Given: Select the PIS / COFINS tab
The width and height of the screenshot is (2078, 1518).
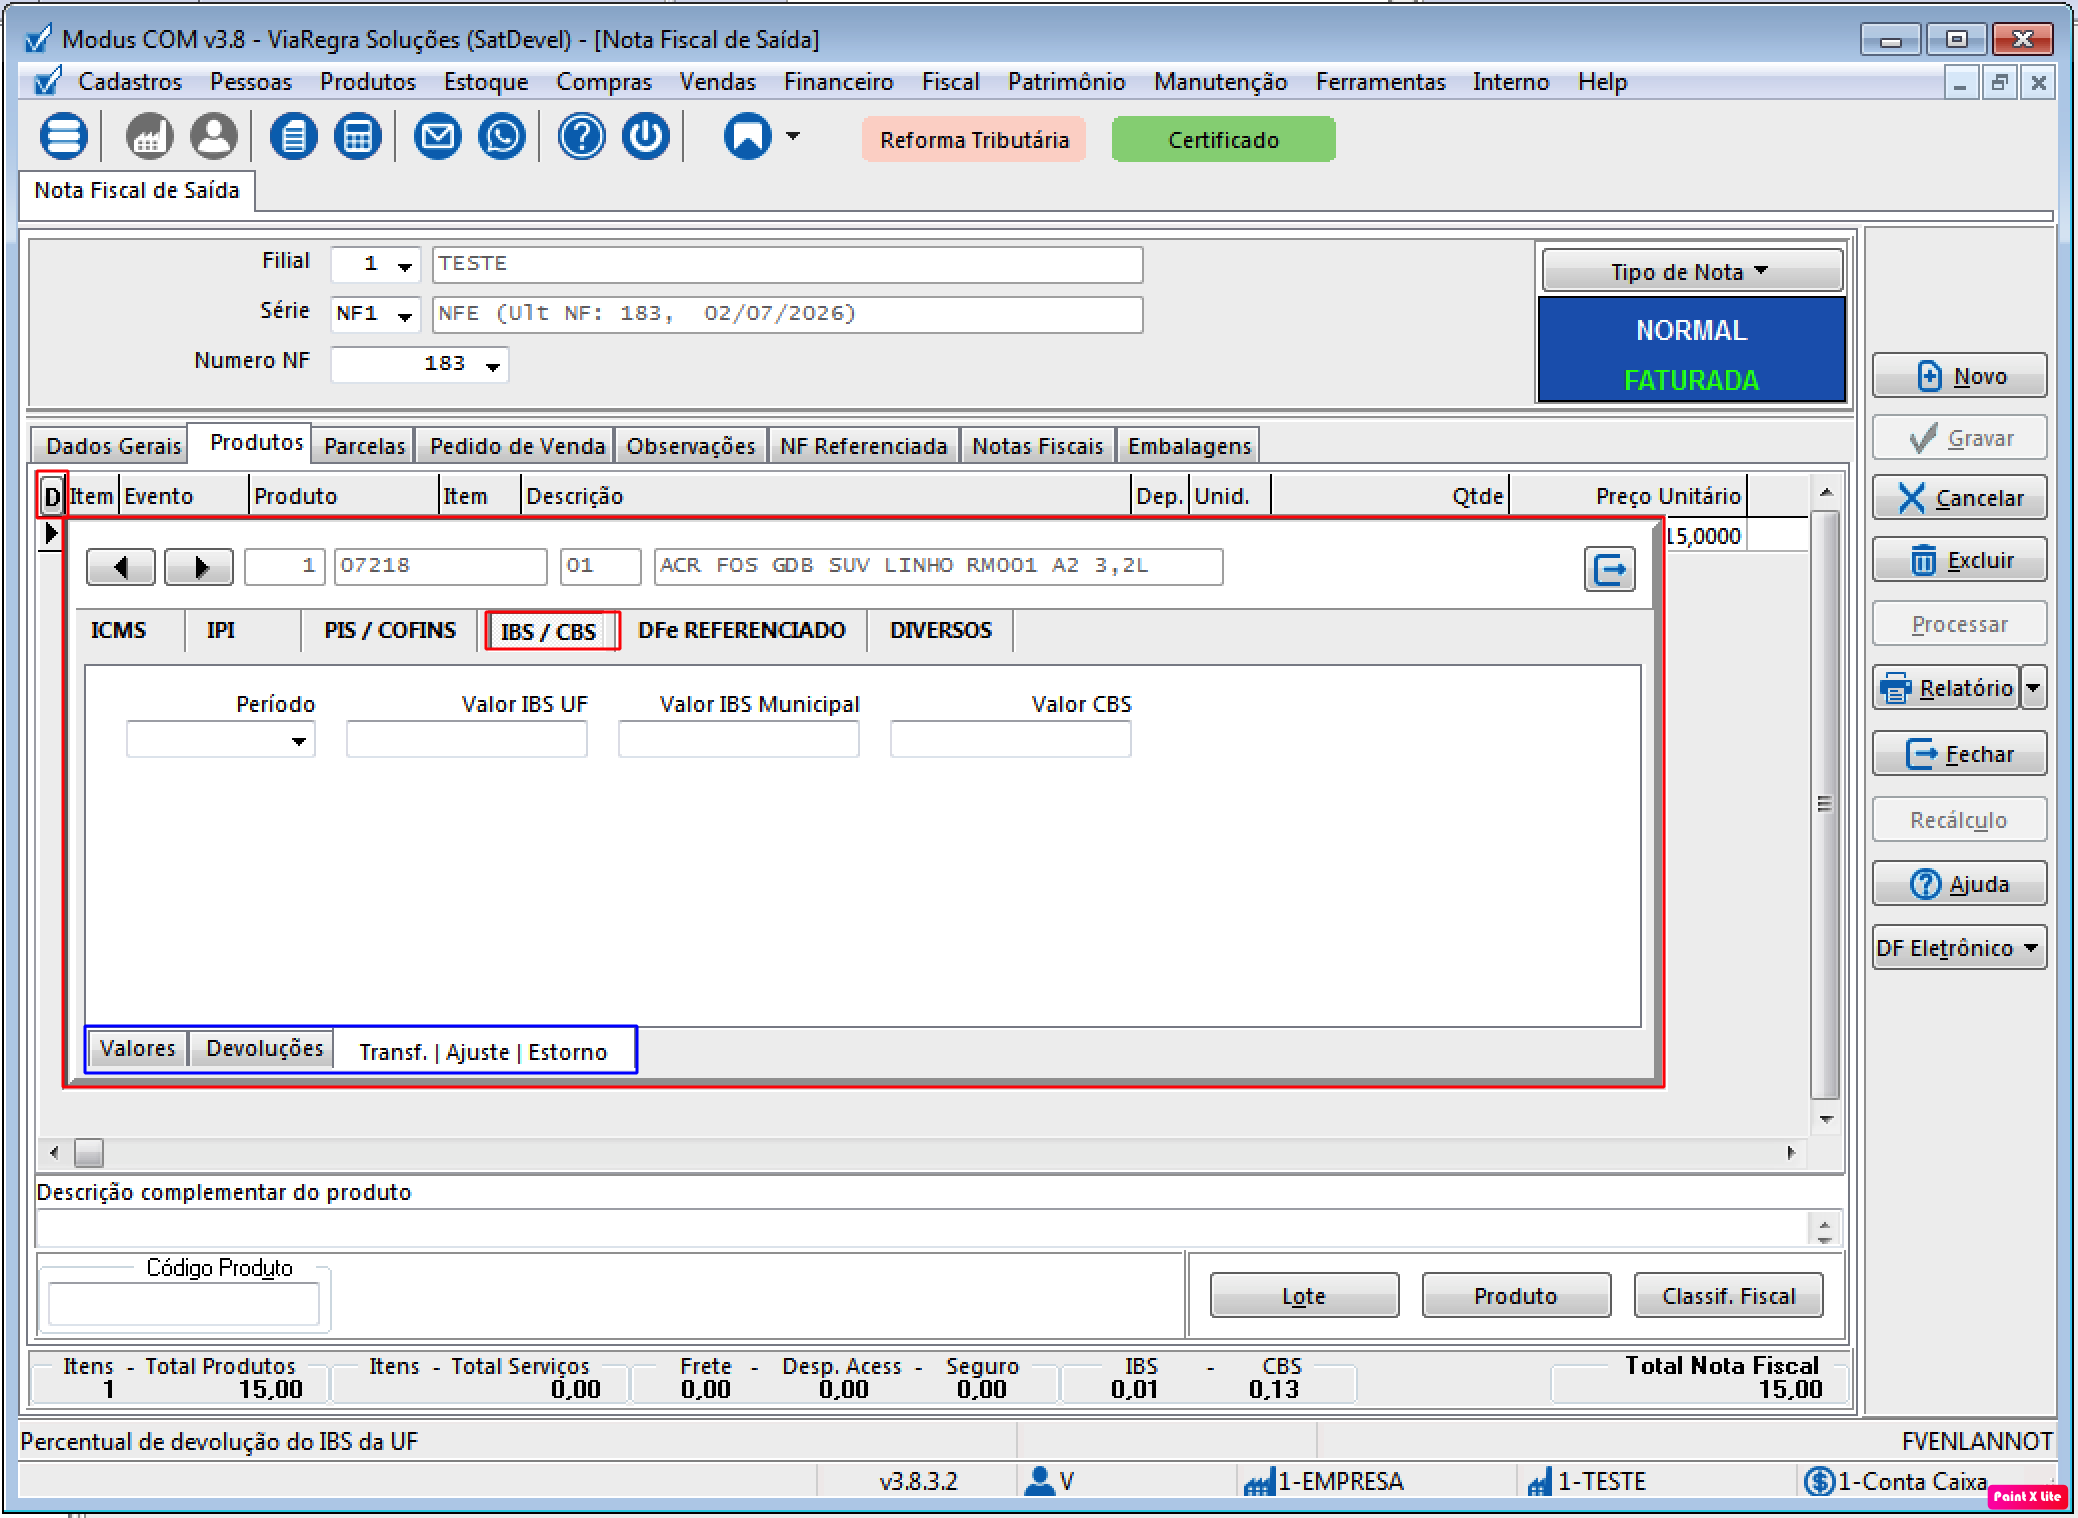Looking at the screenshot, I should tap(389, 630).
